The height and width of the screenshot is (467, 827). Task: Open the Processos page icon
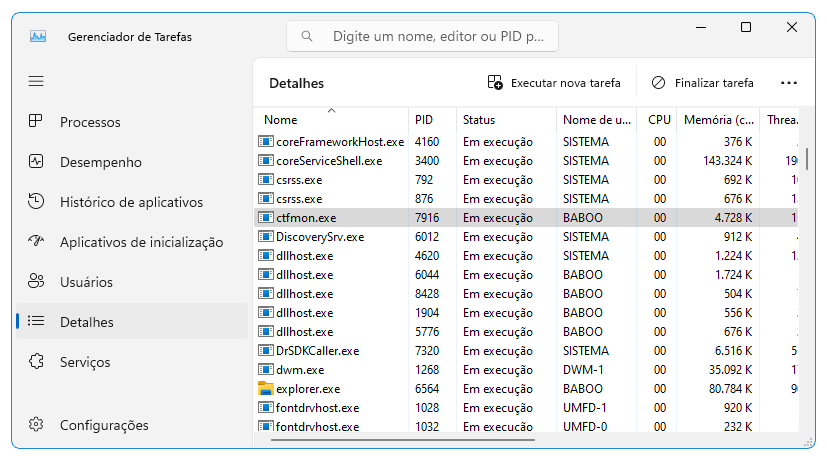(36, 121)
